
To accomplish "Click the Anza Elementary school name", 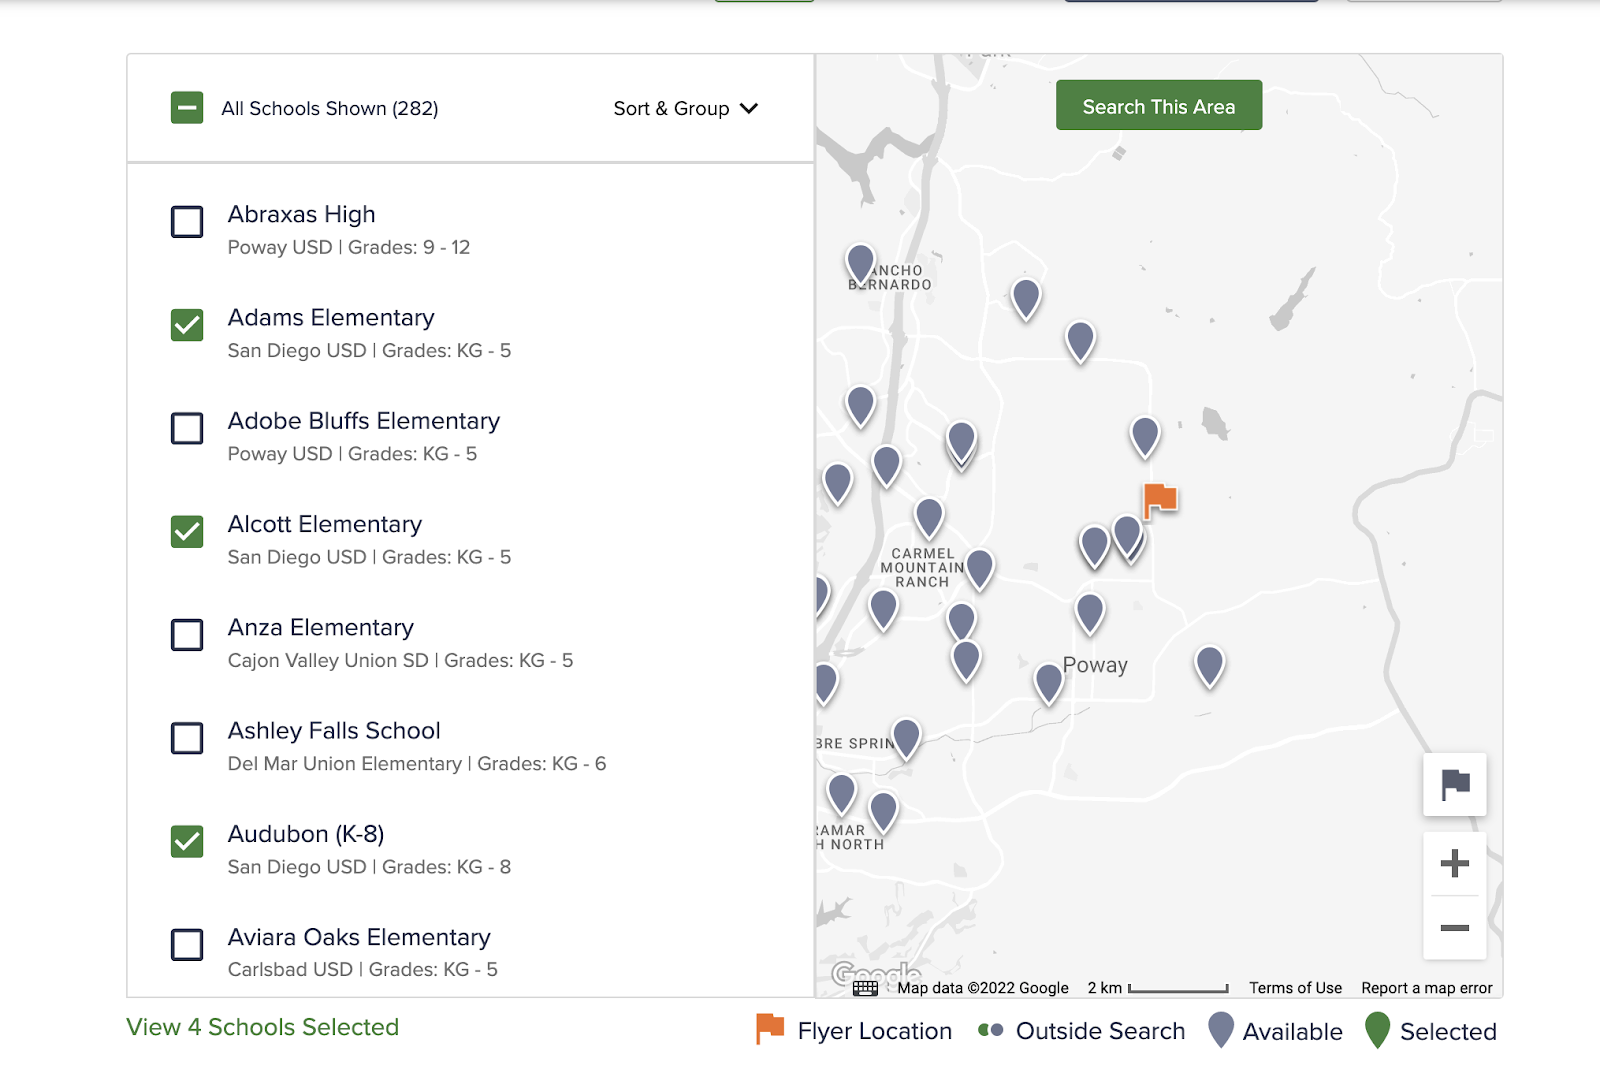I will (x=321, y=627).
